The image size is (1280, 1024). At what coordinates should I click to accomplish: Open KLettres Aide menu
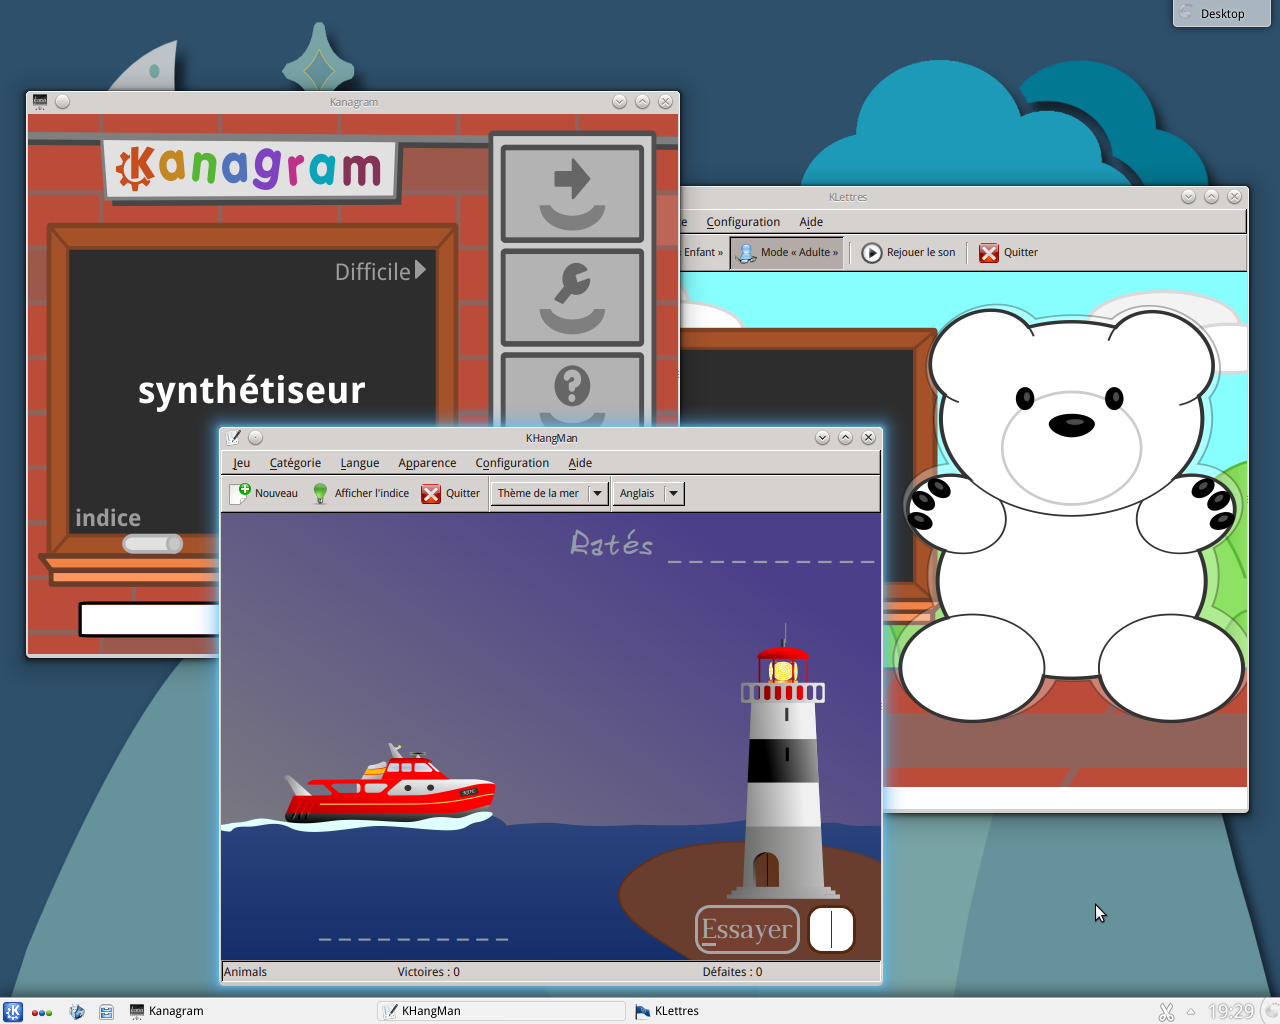point(811,222)
